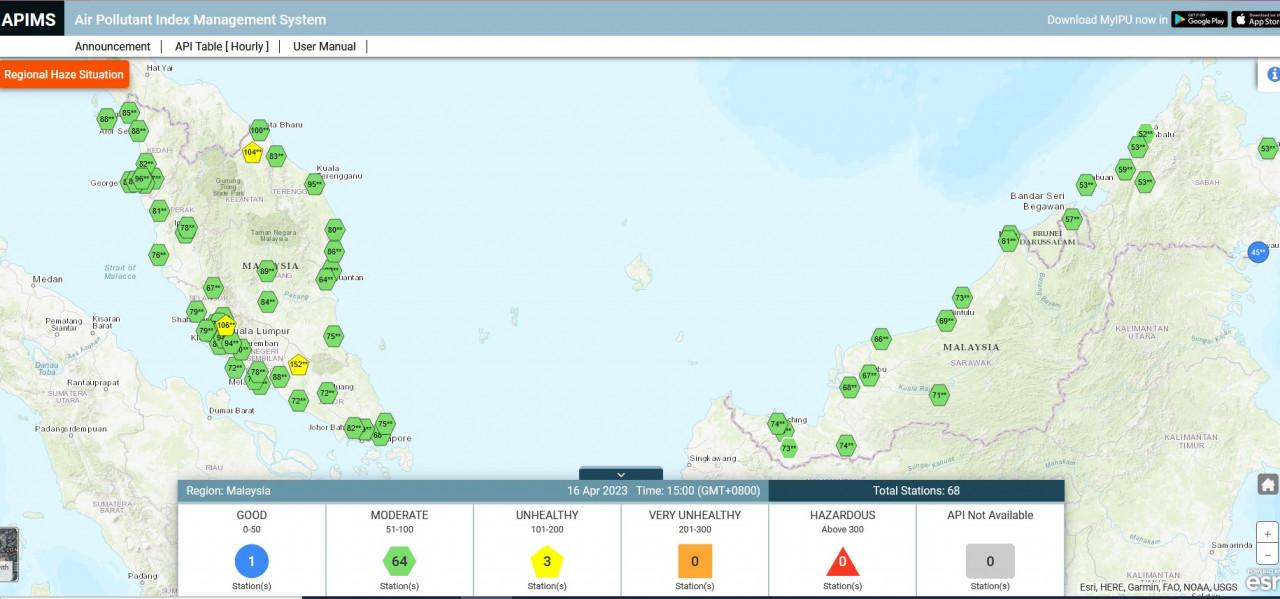
Task: Open API Table [Hourly] page
Action: pyautogui.click(x=222, y=46)
